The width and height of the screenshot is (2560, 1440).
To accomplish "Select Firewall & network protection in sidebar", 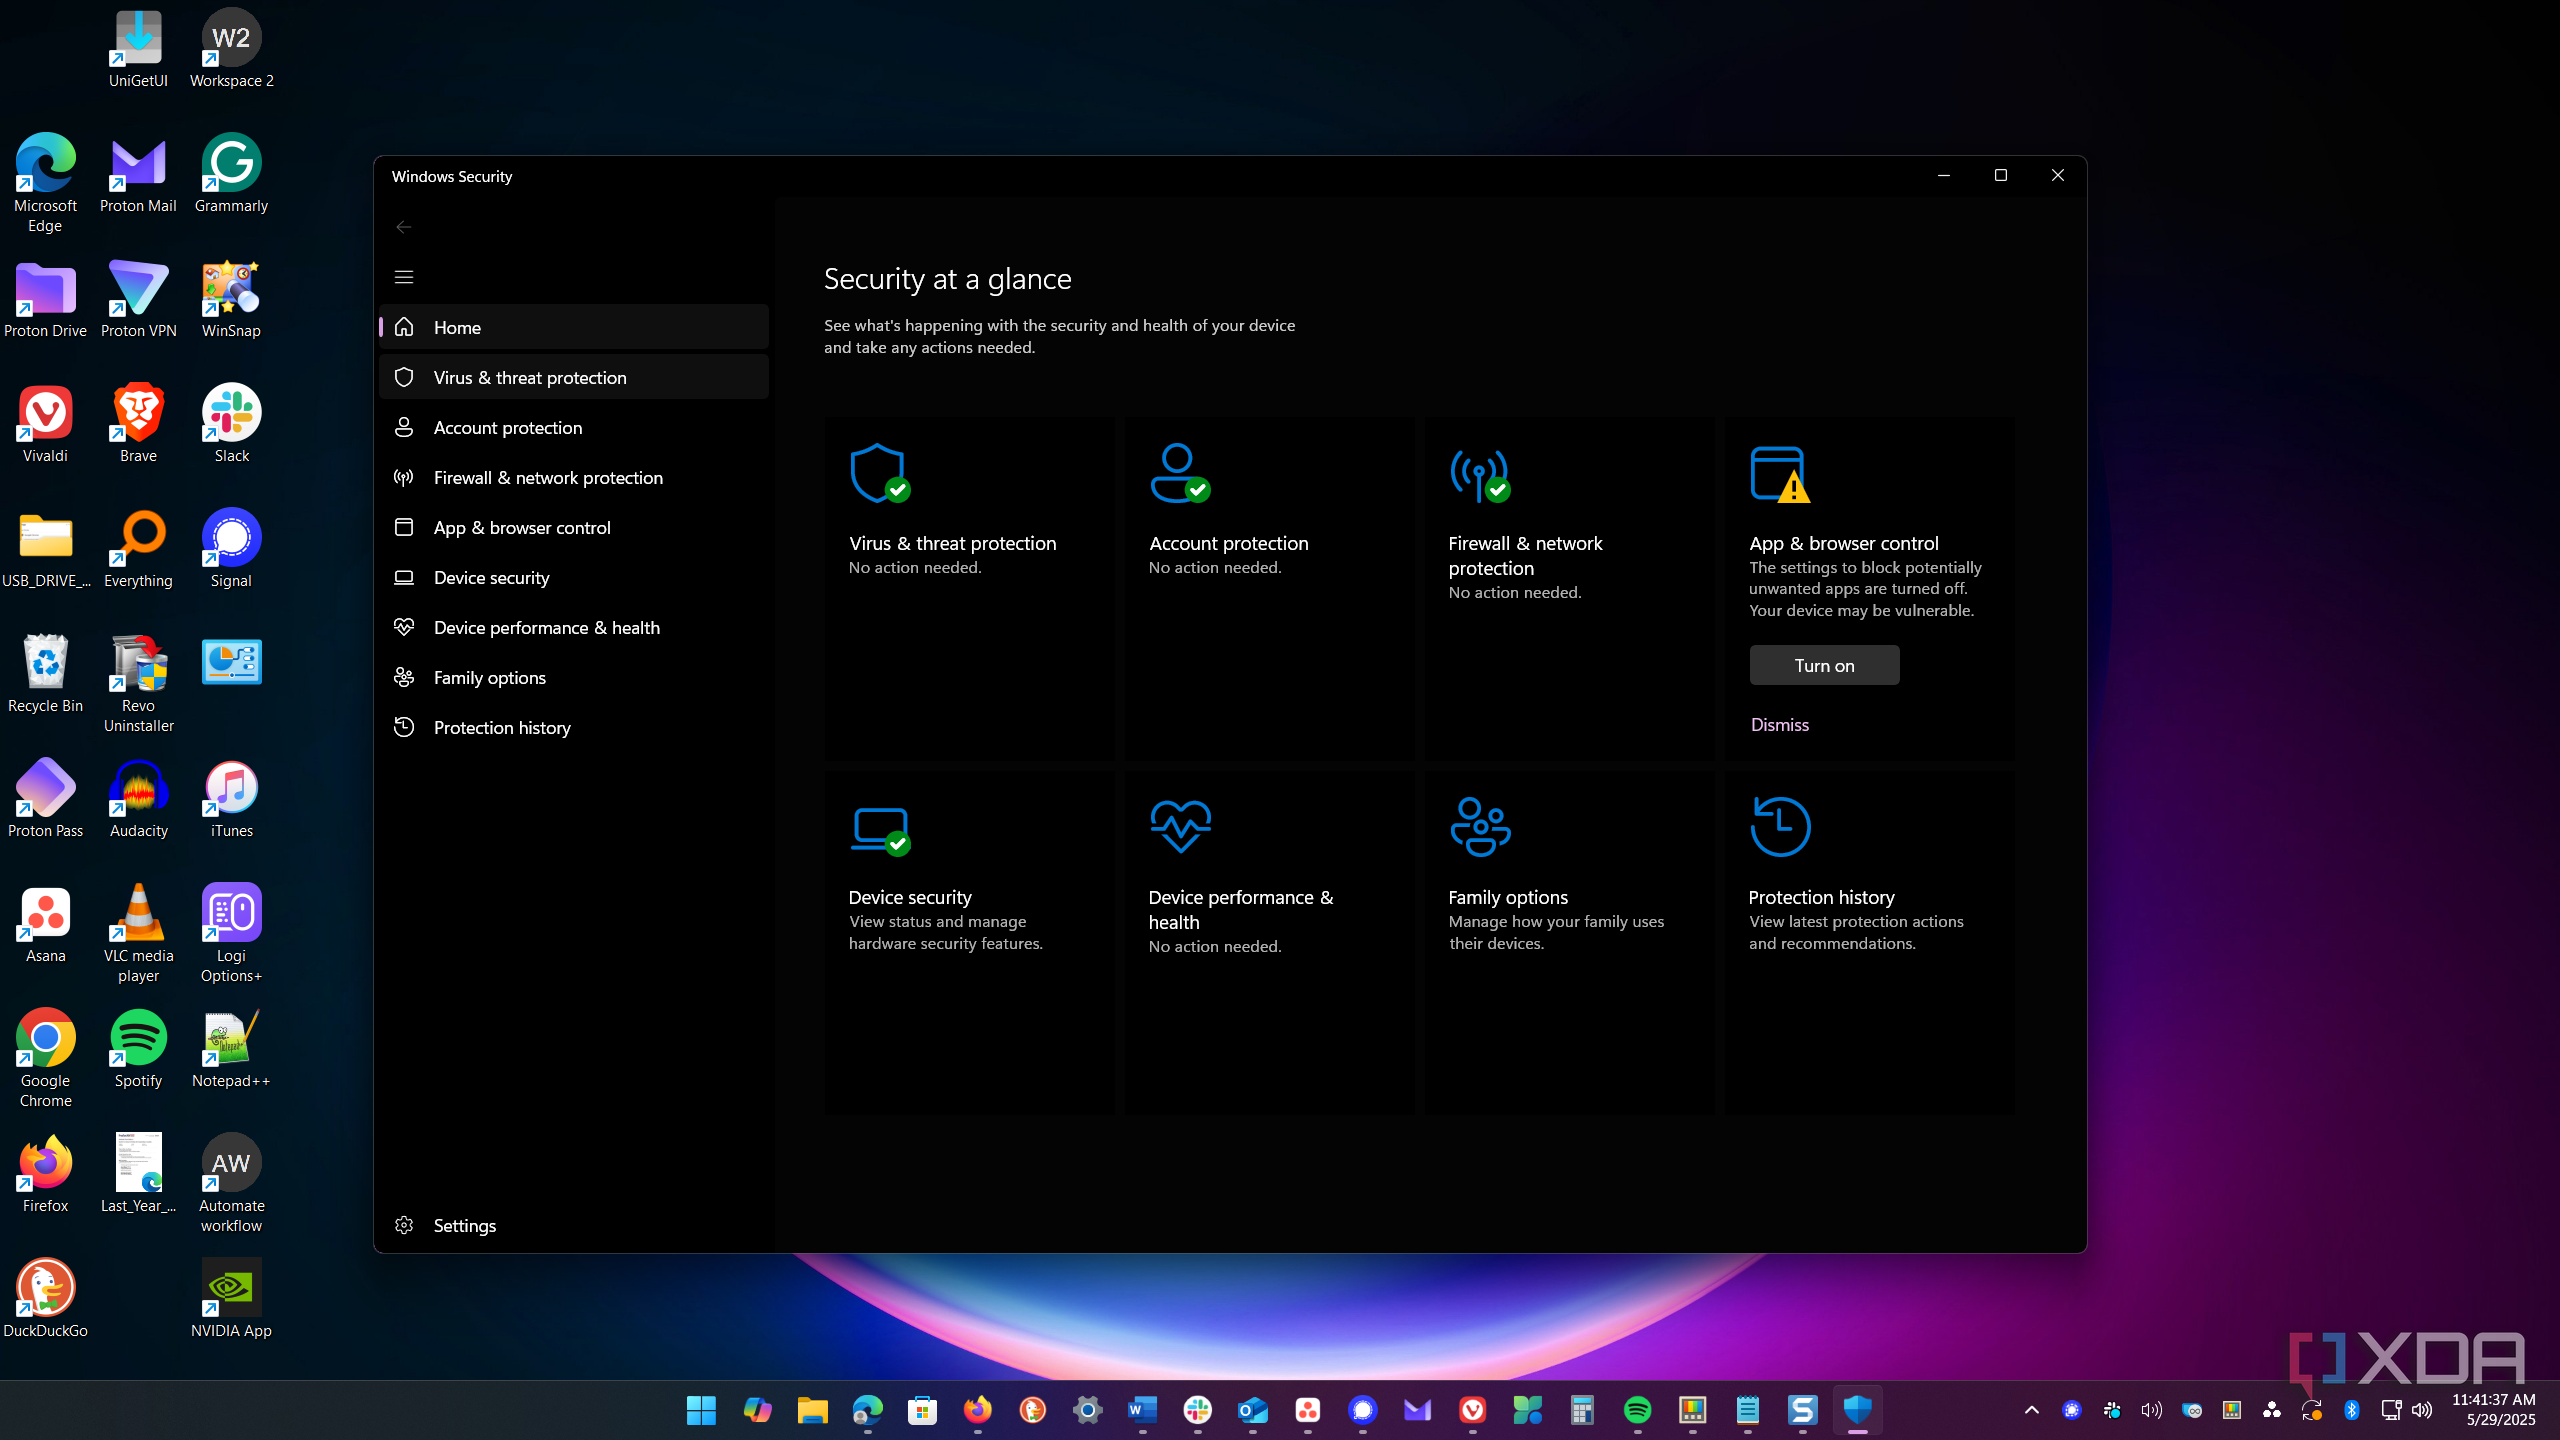I will [x=548, y=477].
